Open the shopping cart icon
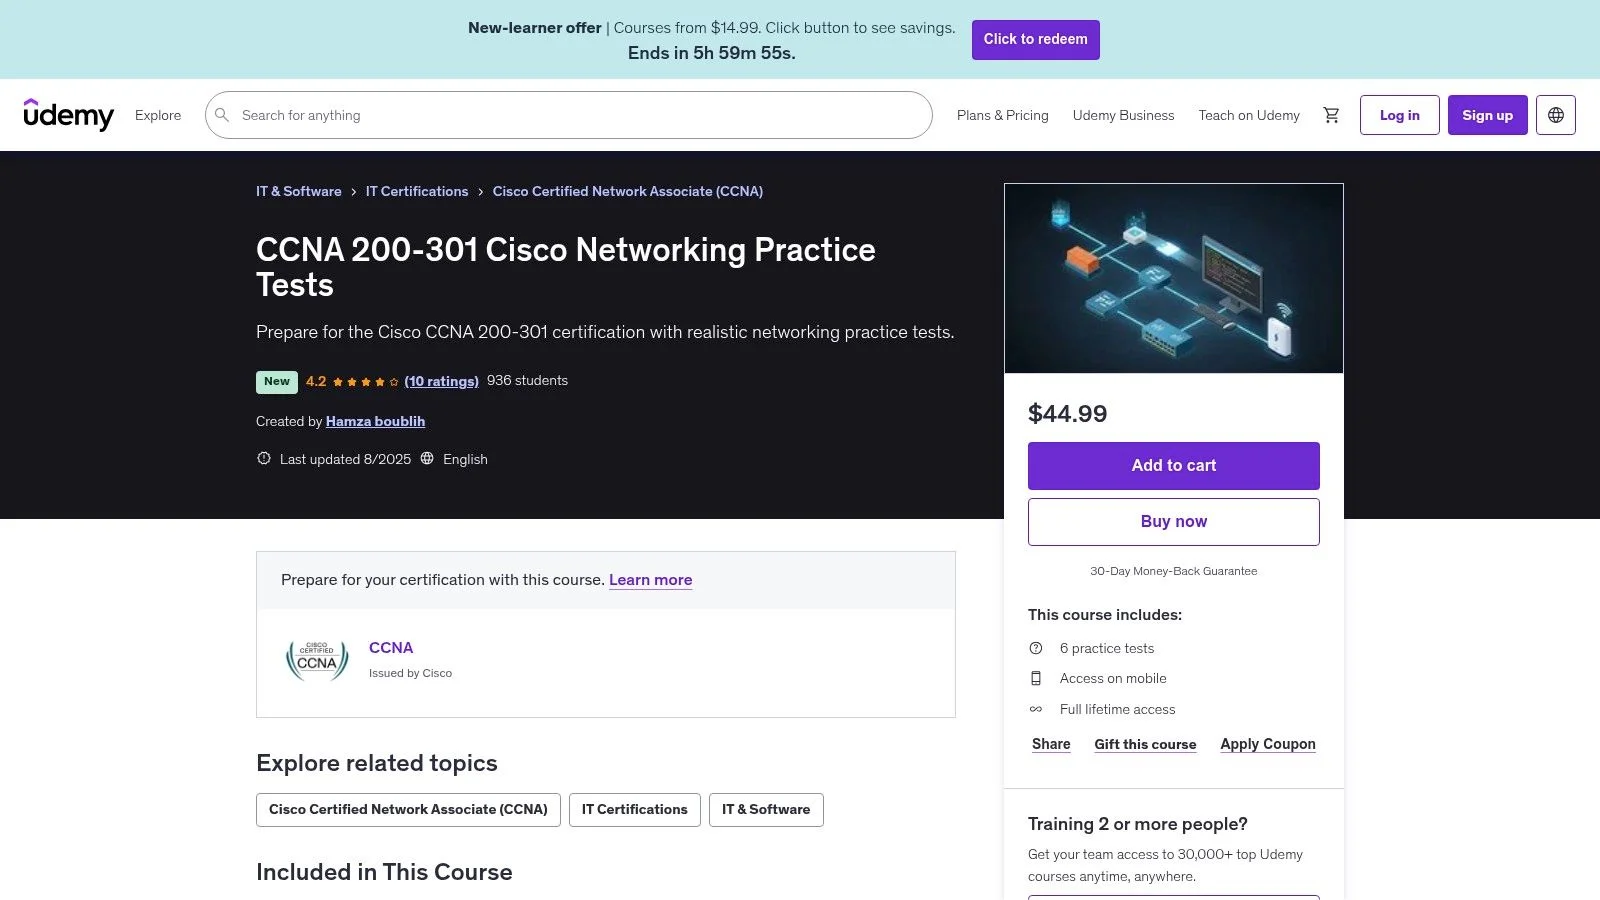The height and width of the screenshot is (900, 1600). [1331, 115]
